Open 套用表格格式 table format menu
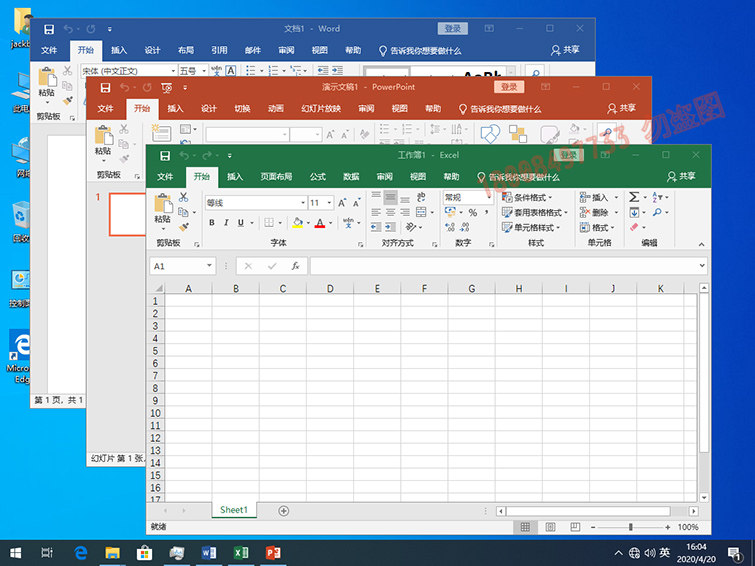This screenshot has height=566, width=755. 535,212
